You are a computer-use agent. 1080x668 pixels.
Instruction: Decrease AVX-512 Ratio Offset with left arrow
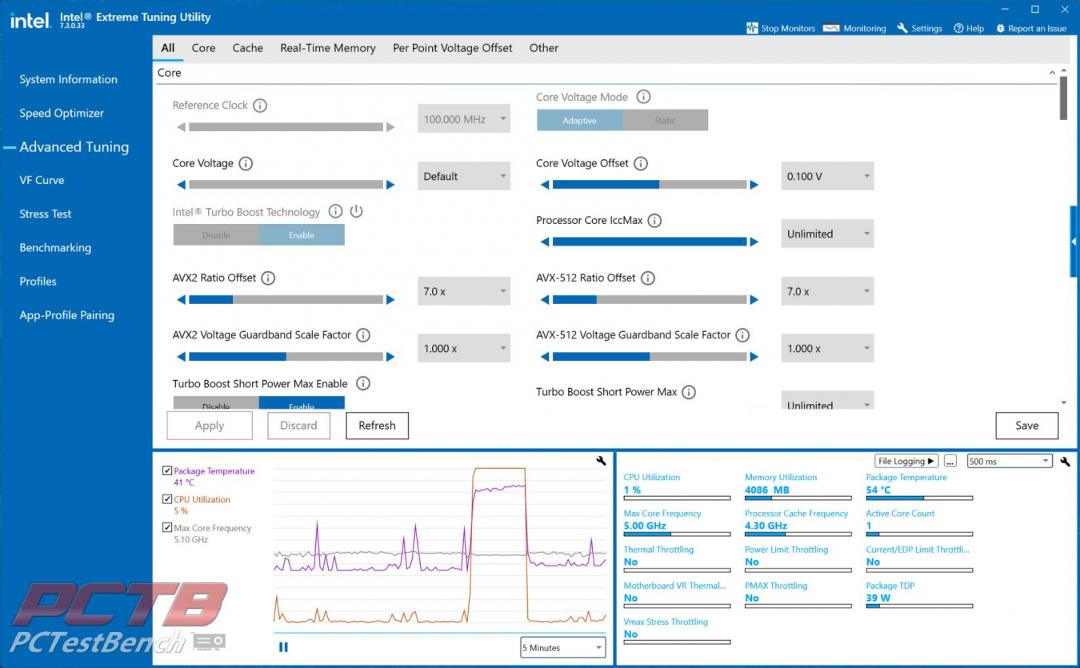(545, 300)
